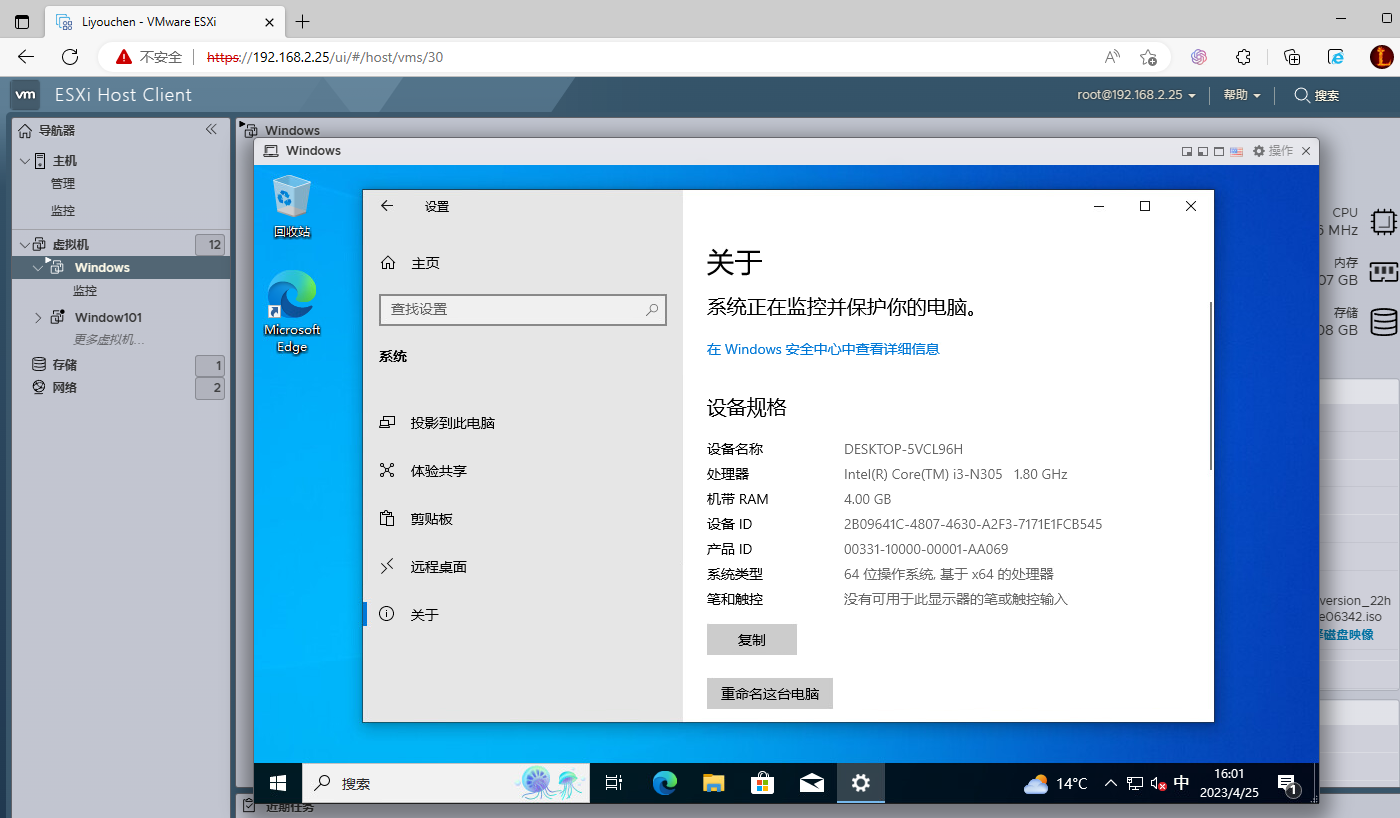Open the 存储 storage icon in navigator
The height and width of the screenshot is (818, 1400).
click(39, 365)
